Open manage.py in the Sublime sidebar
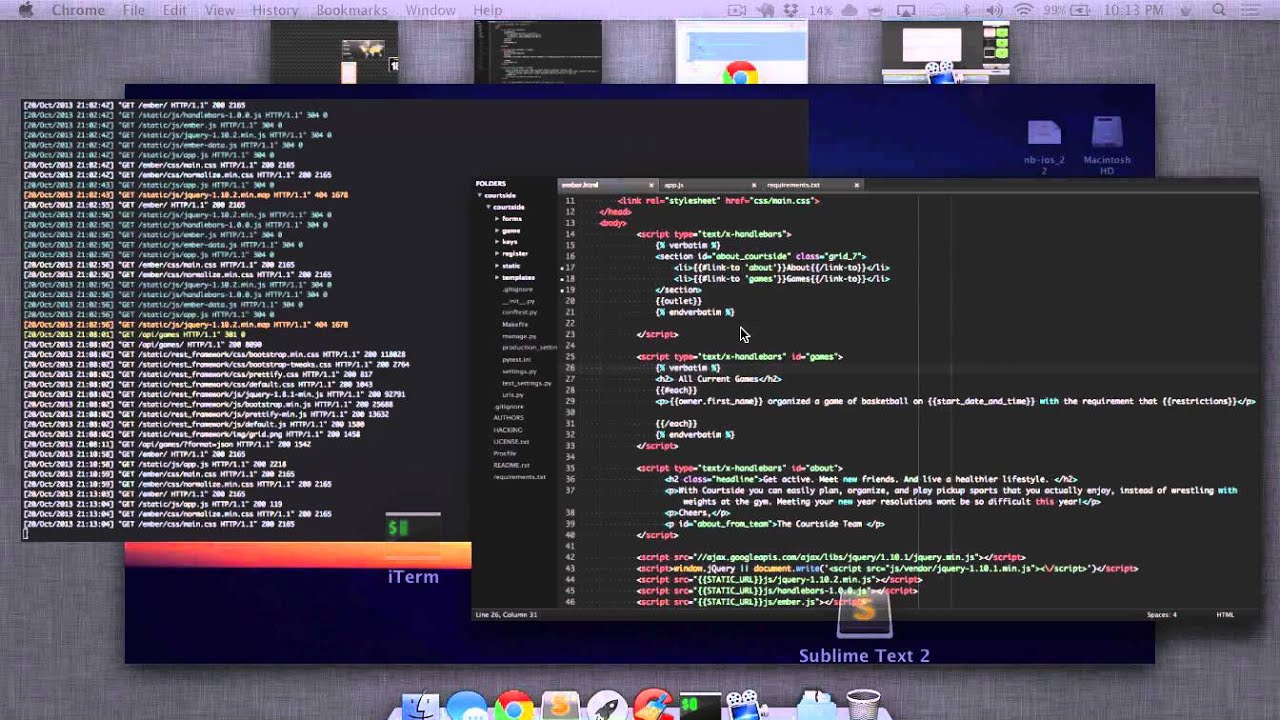Screen dimensions: 1280x720 click(519, 336)
